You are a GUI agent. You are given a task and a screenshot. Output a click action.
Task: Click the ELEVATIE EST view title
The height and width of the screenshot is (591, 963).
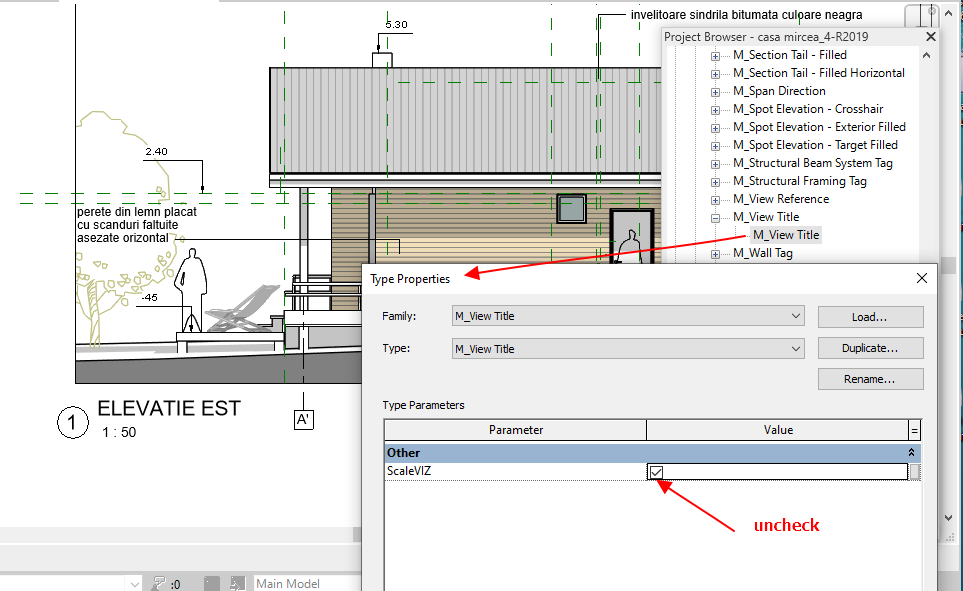pyautogui.click(x=169, y=409)
